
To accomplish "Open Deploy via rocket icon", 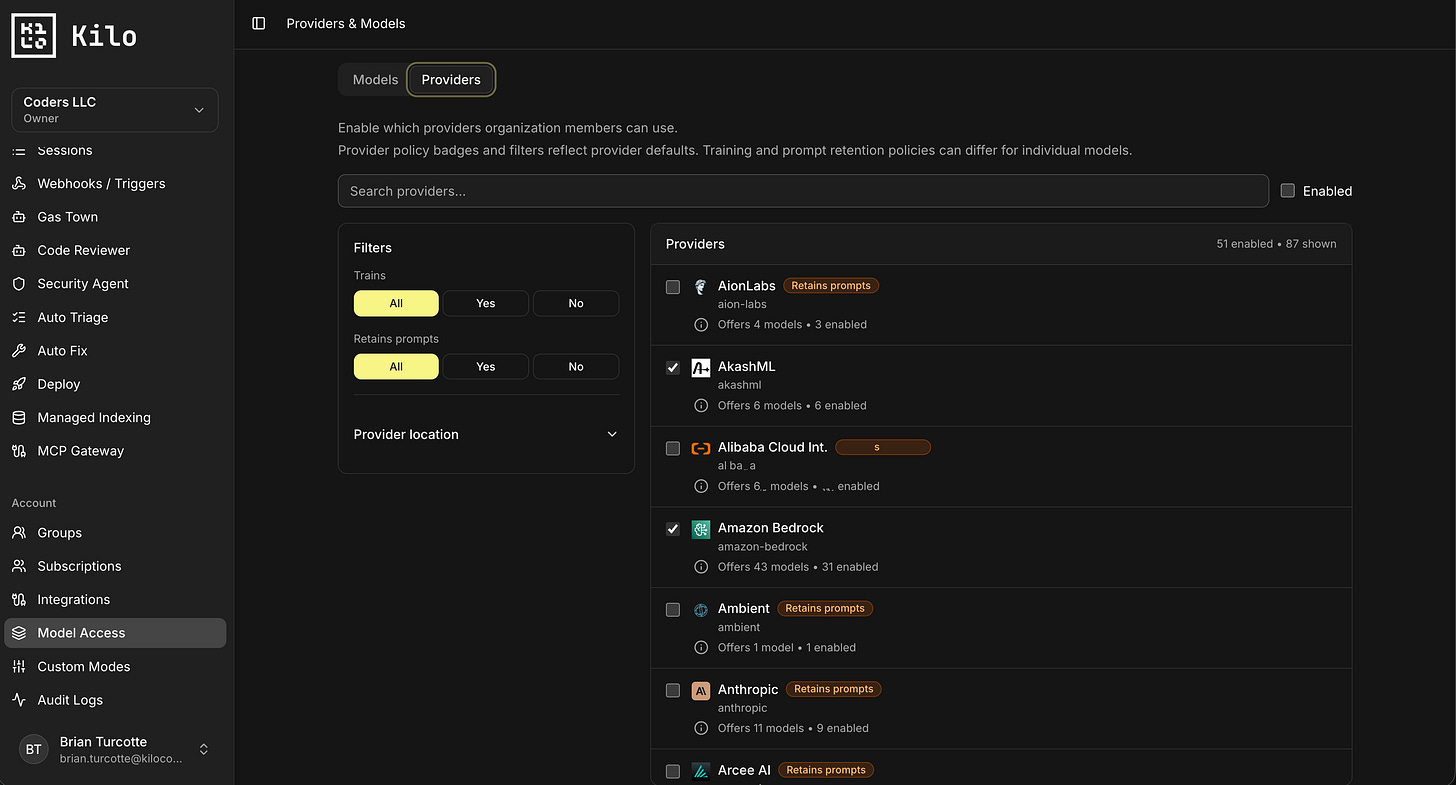I will click(x=18, y=384).
